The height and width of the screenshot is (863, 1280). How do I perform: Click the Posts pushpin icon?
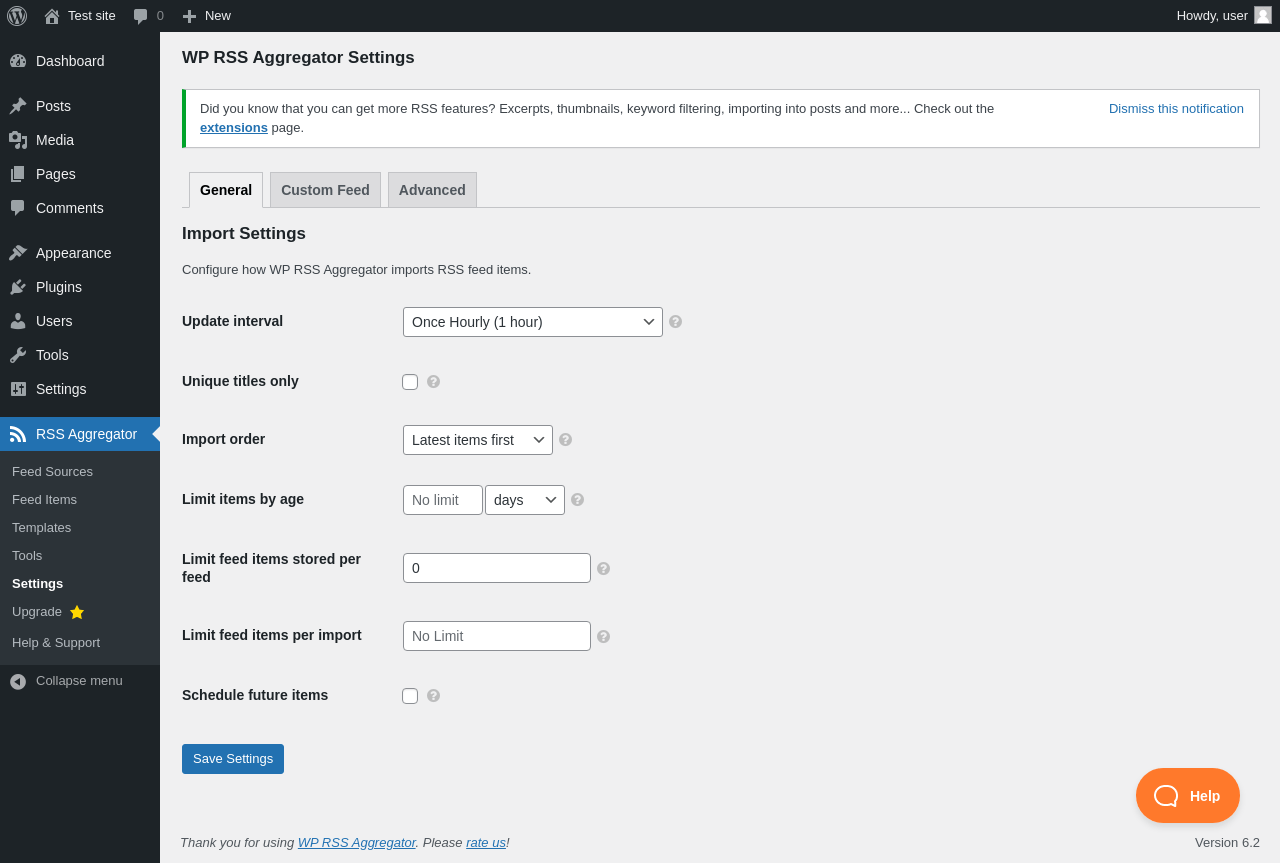pyautogui.click(x=18, y=106)
